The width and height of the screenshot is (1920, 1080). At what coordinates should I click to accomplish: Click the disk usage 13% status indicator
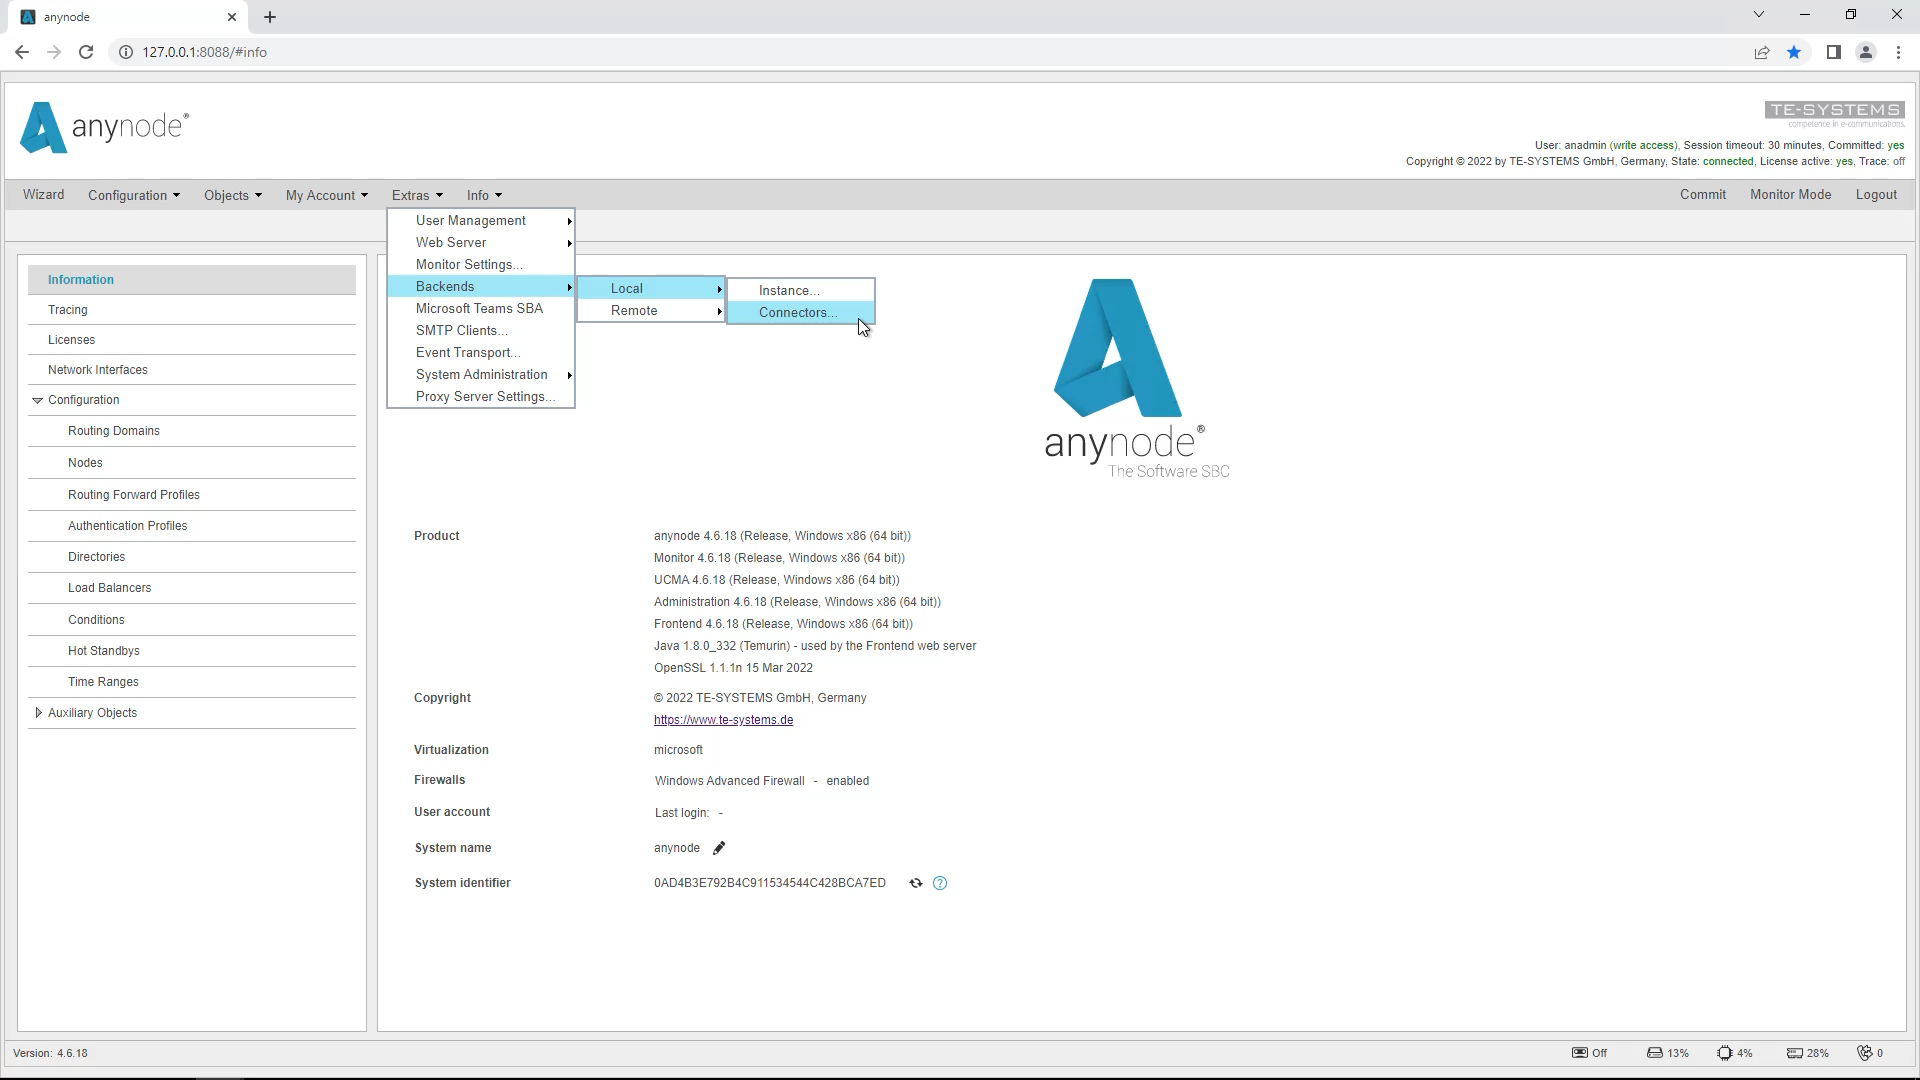point(1667,1053)
